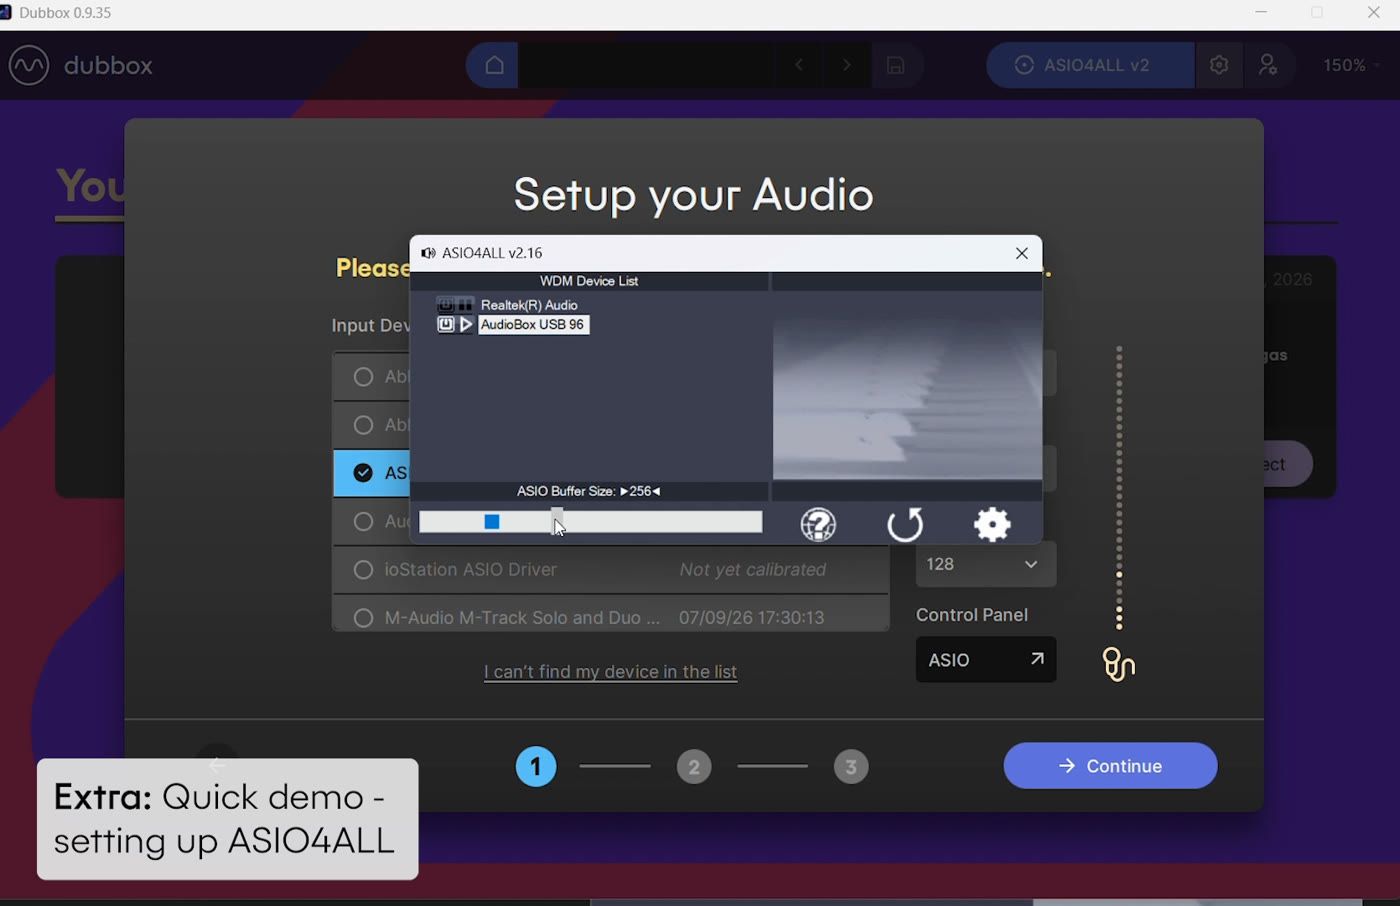Viewport: 1400px width, 906px height.
Task: Click the vertical dotted input level meter
Action: [1119, 488]
